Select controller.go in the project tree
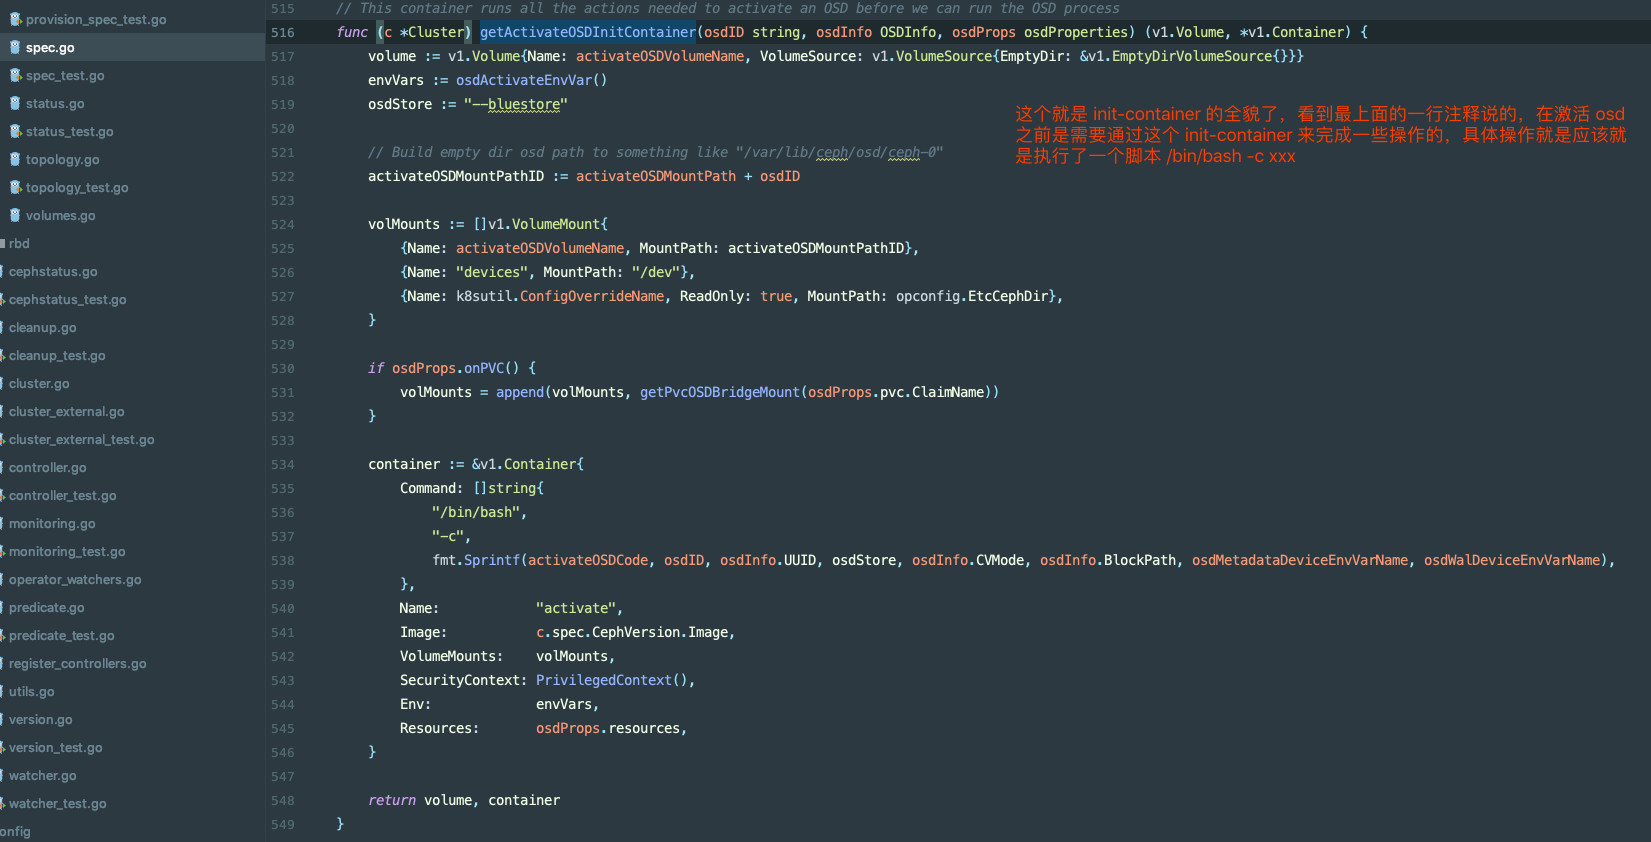1651x842 pixels. pos(47,467)
